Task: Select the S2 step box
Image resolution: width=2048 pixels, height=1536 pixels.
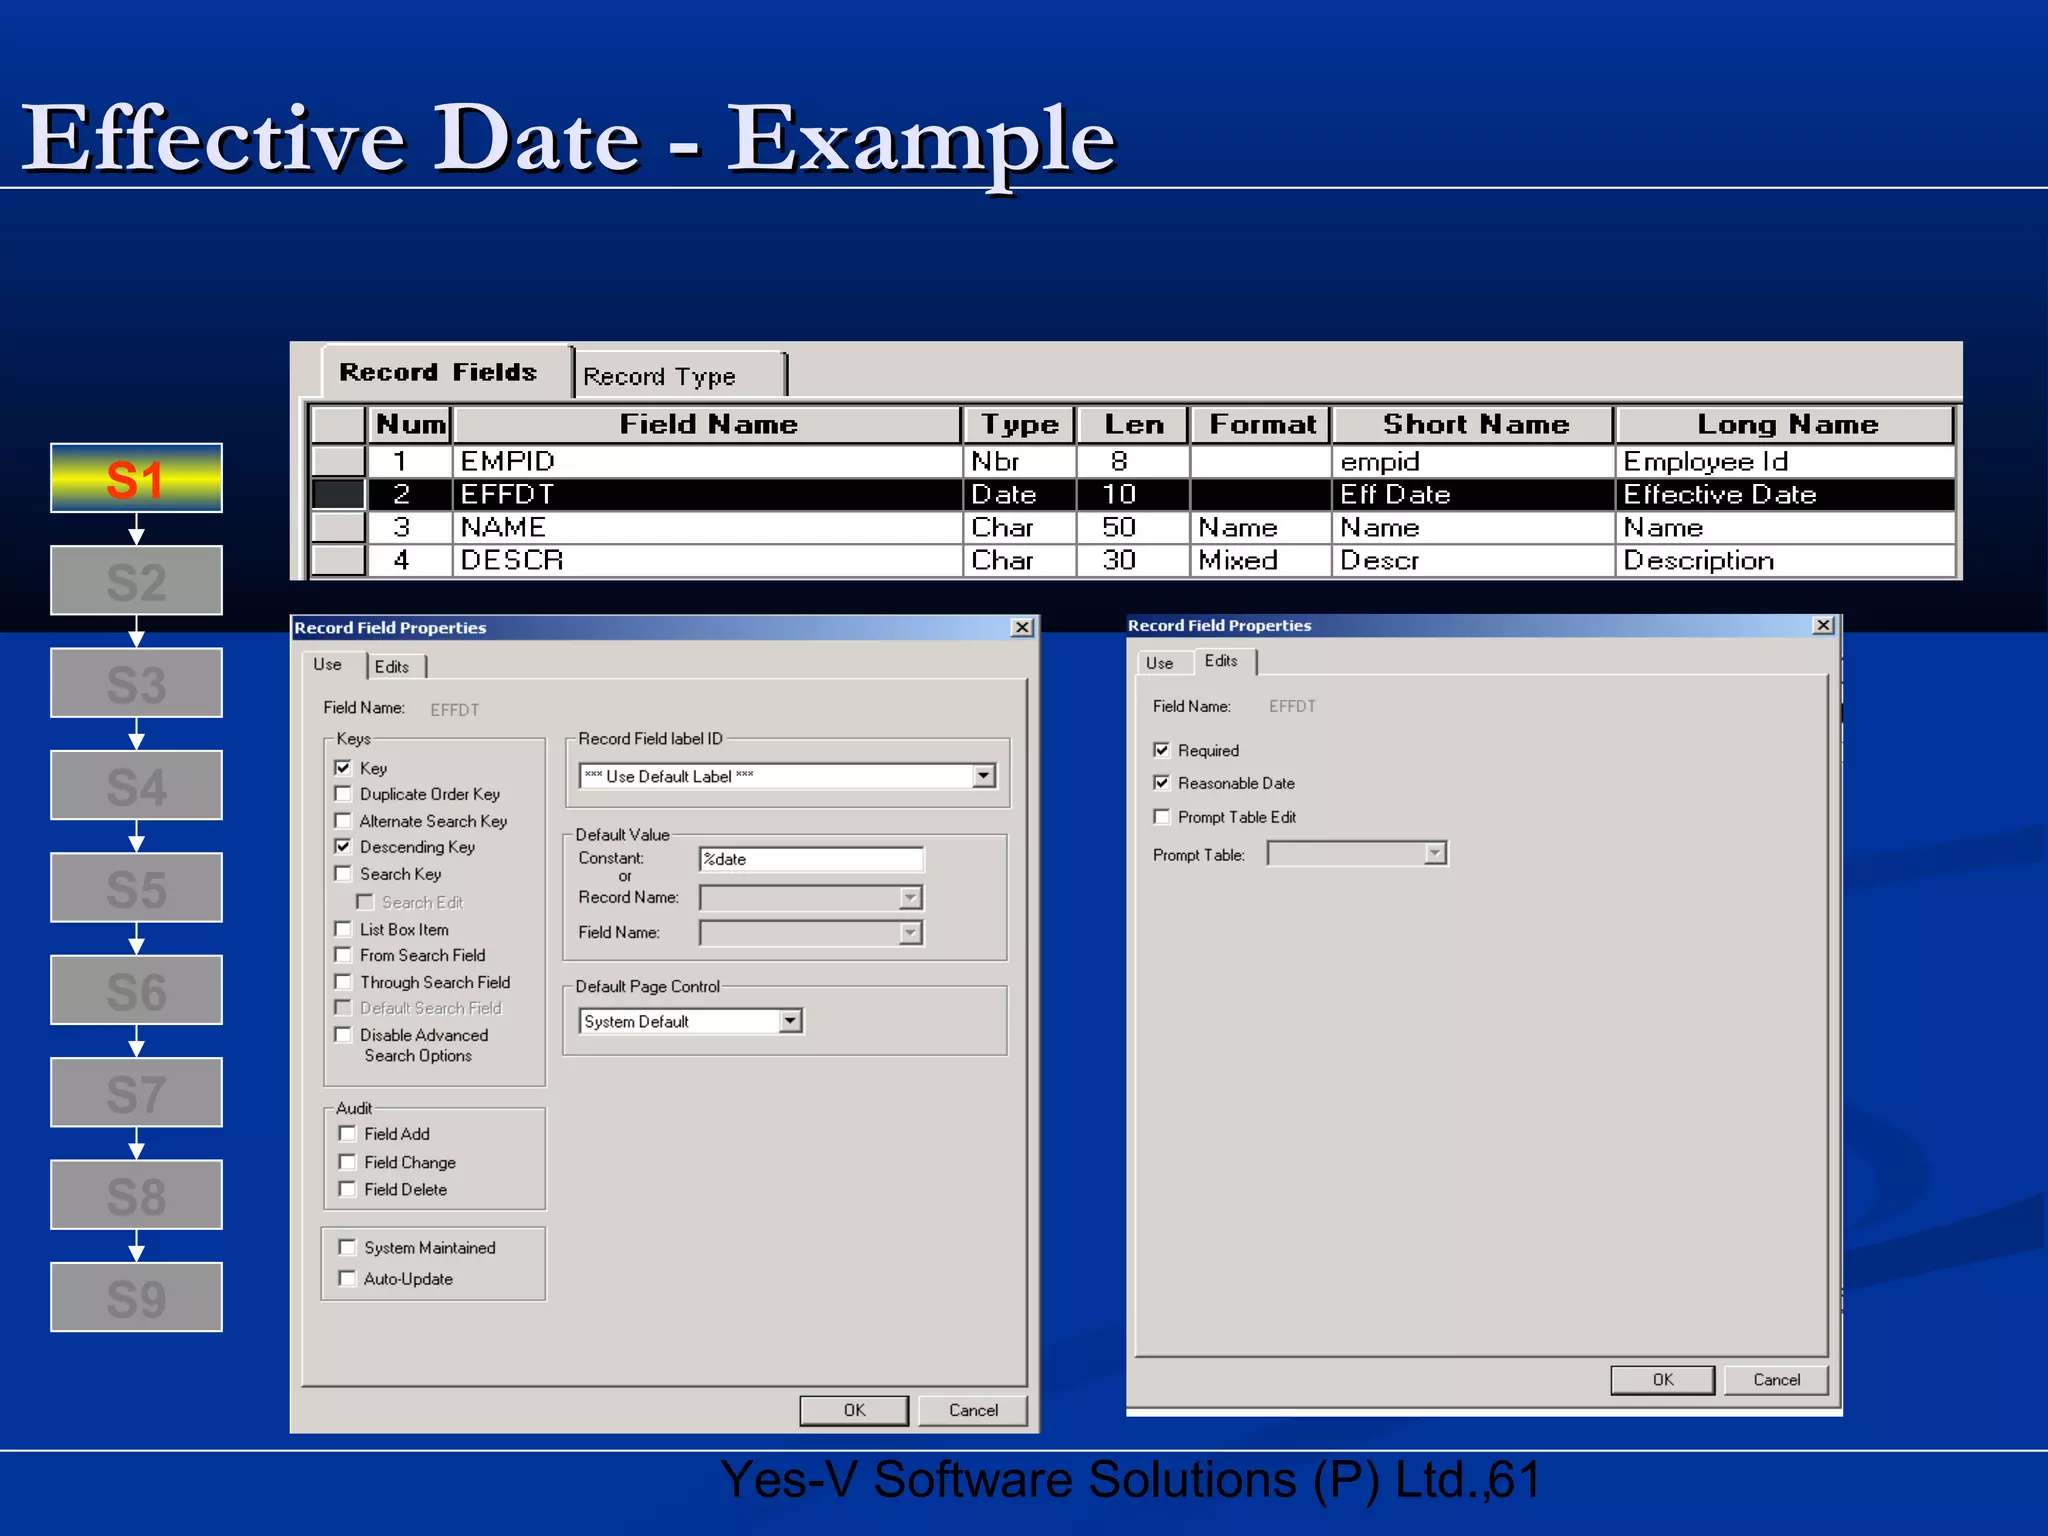Action: (136, 580)
